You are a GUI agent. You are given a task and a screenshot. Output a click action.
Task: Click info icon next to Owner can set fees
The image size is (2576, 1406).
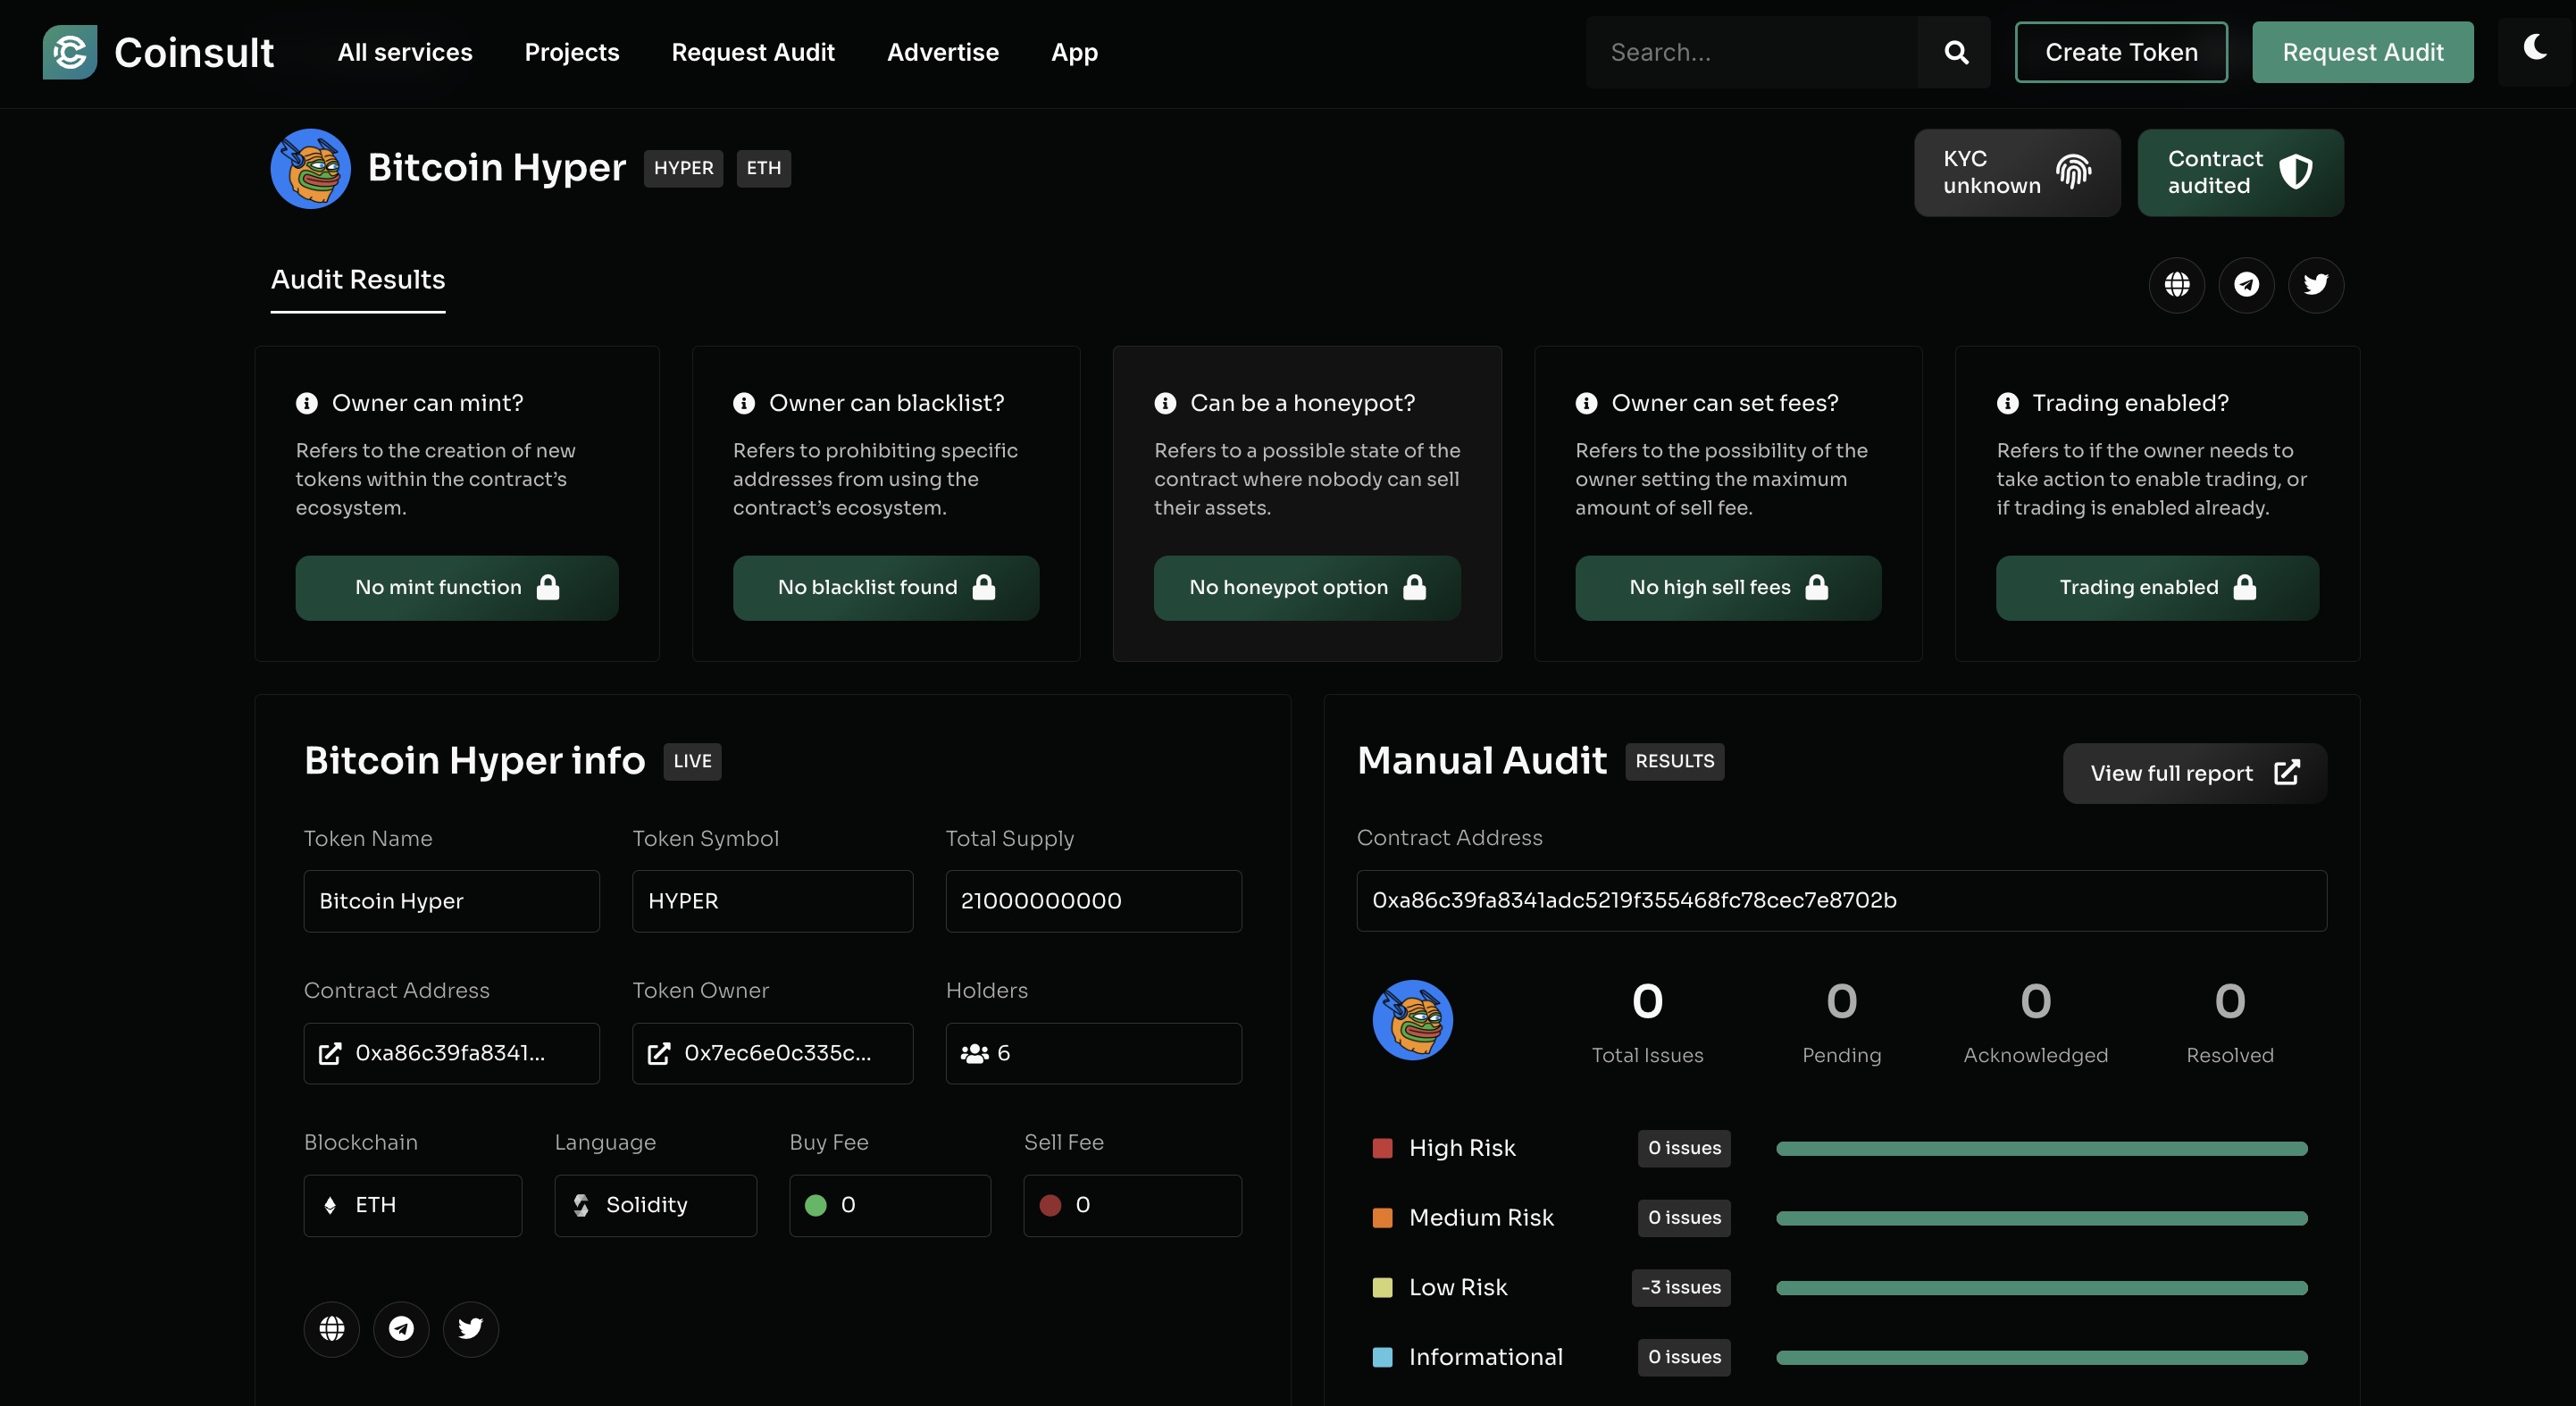(1586, 403)
